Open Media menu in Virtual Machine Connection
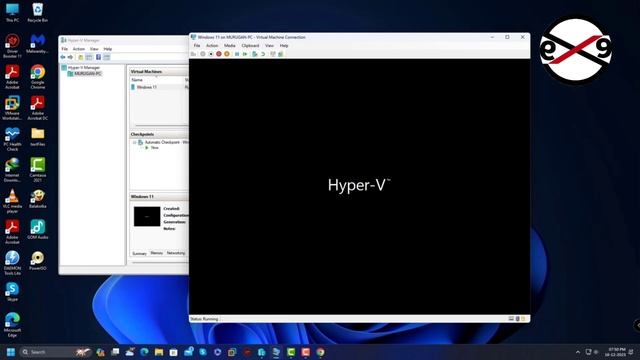The image size is (640, 360). 229,46
